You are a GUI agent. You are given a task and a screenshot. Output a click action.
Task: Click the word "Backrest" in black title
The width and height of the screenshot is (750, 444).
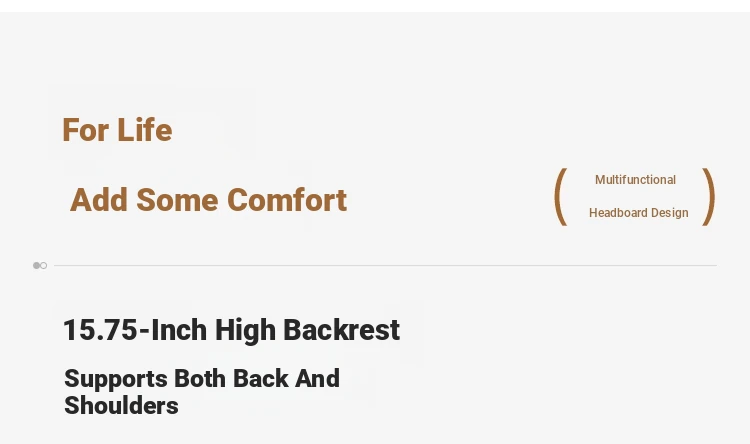pos(342,330)
